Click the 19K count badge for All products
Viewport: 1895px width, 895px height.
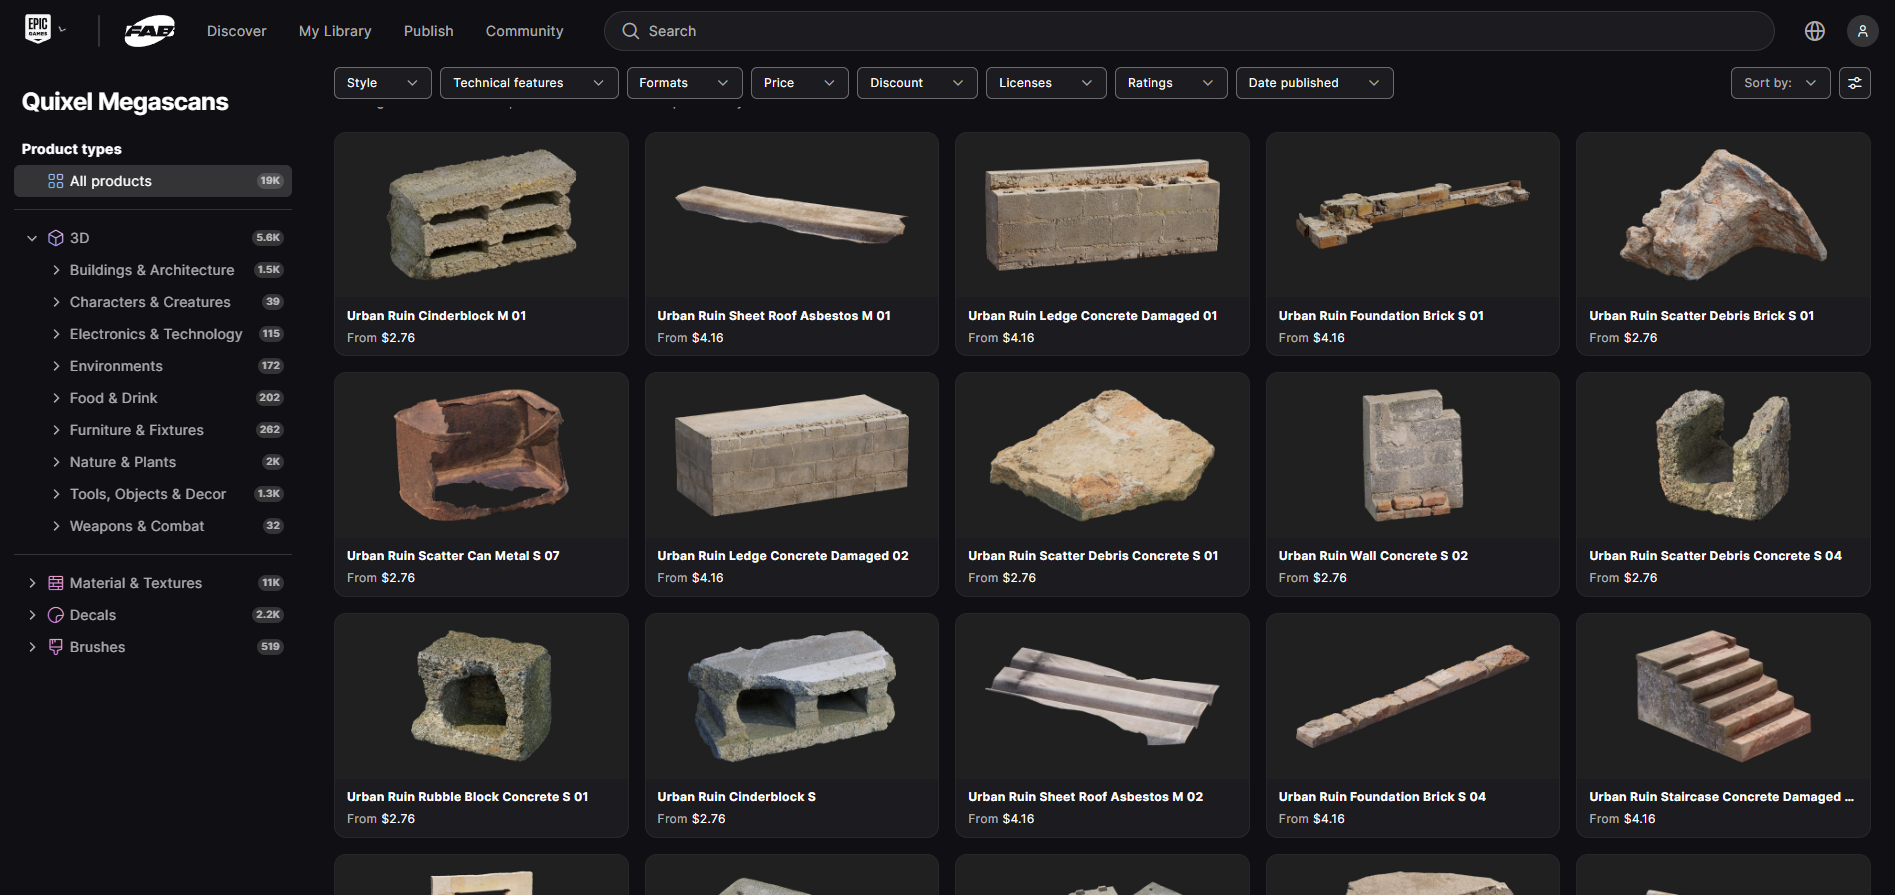[x=270, y=181]
